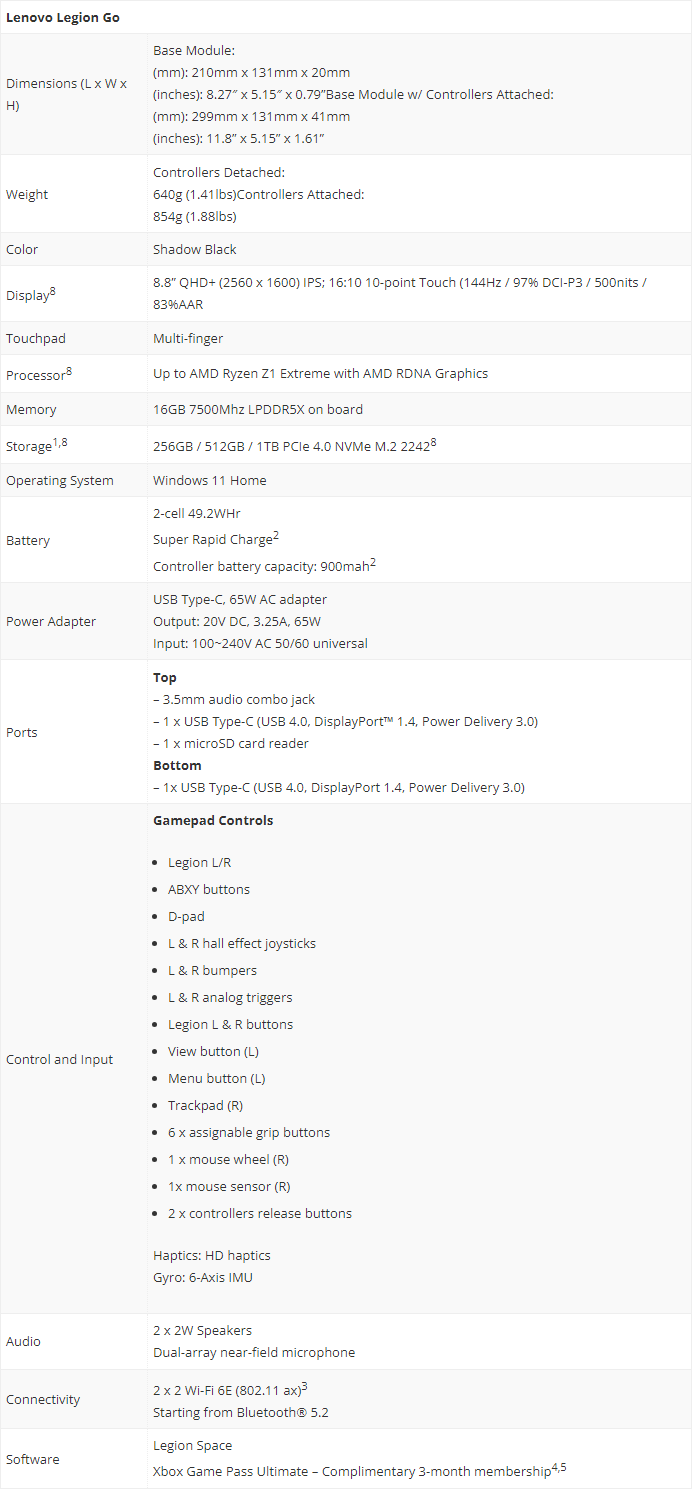Image resolution: width=693 pixels, height=1489 pixels.
Task: Select the Windows 11 Home value
Action: tap(210, 480)
